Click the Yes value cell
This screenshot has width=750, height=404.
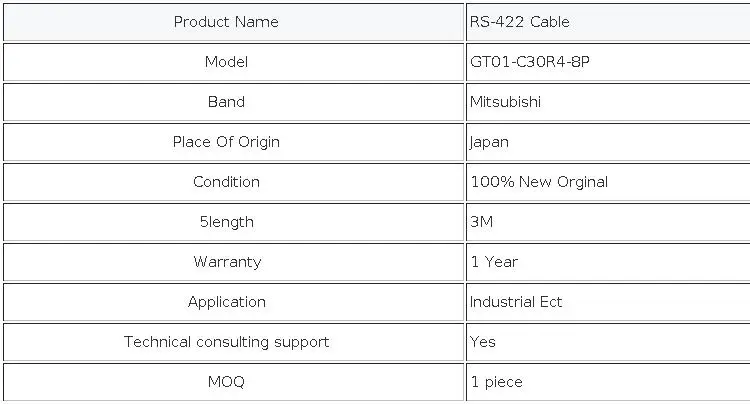point(483,342)
